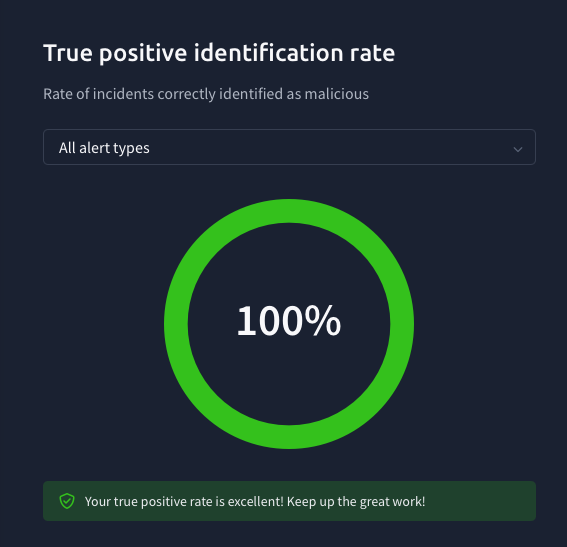
Task: Click the word "malicious" in the description
Action: (337, 94)
